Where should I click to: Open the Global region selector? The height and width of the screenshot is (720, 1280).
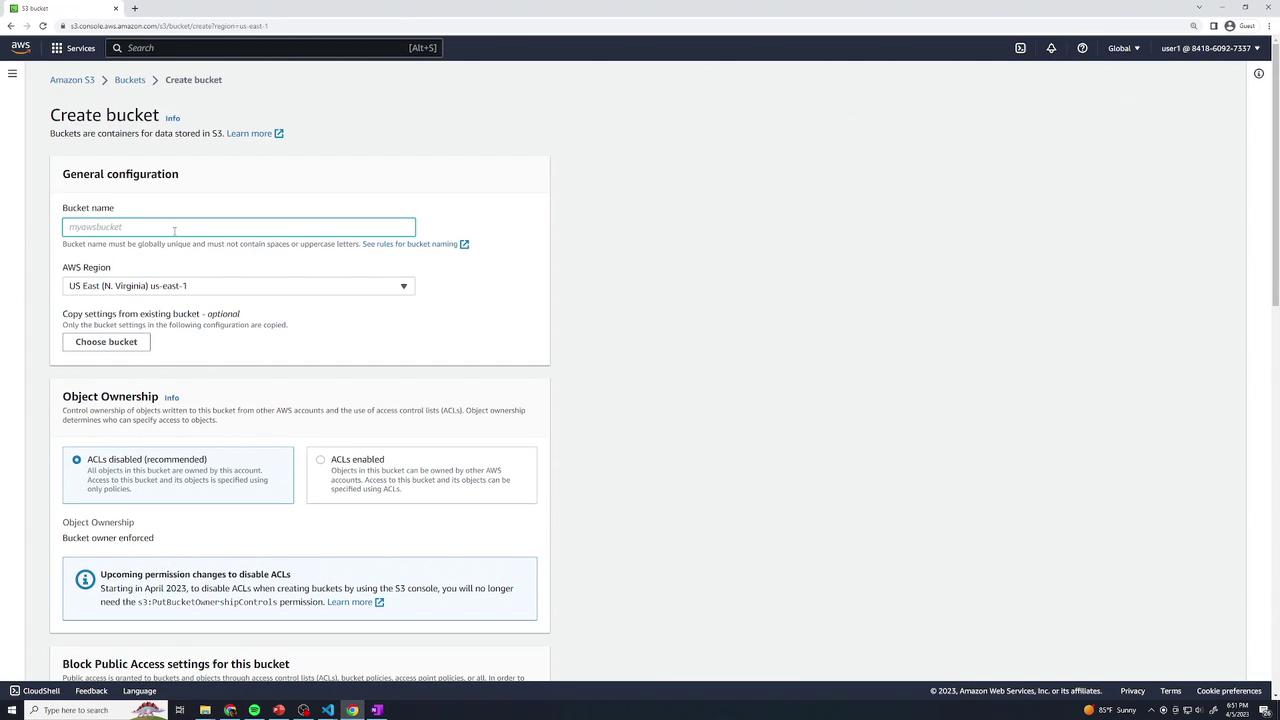point(1124,48)
